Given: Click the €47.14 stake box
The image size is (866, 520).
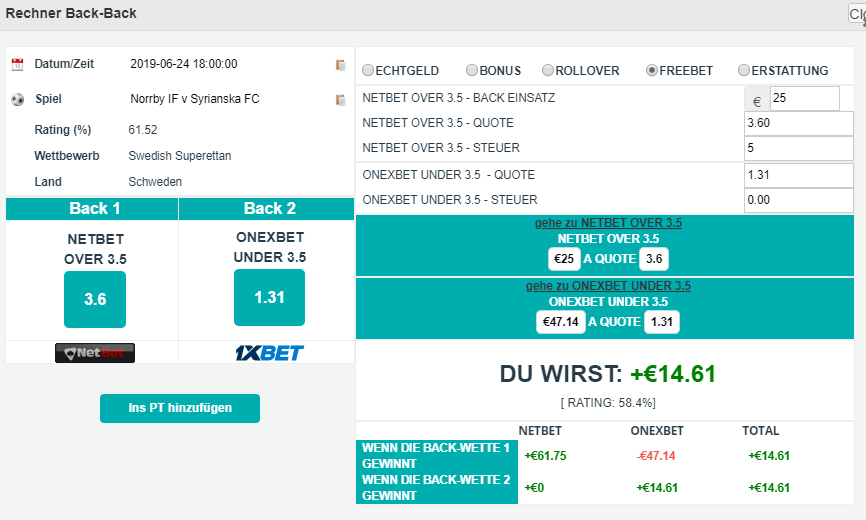Looking at the screenshot, I should 561,322.
